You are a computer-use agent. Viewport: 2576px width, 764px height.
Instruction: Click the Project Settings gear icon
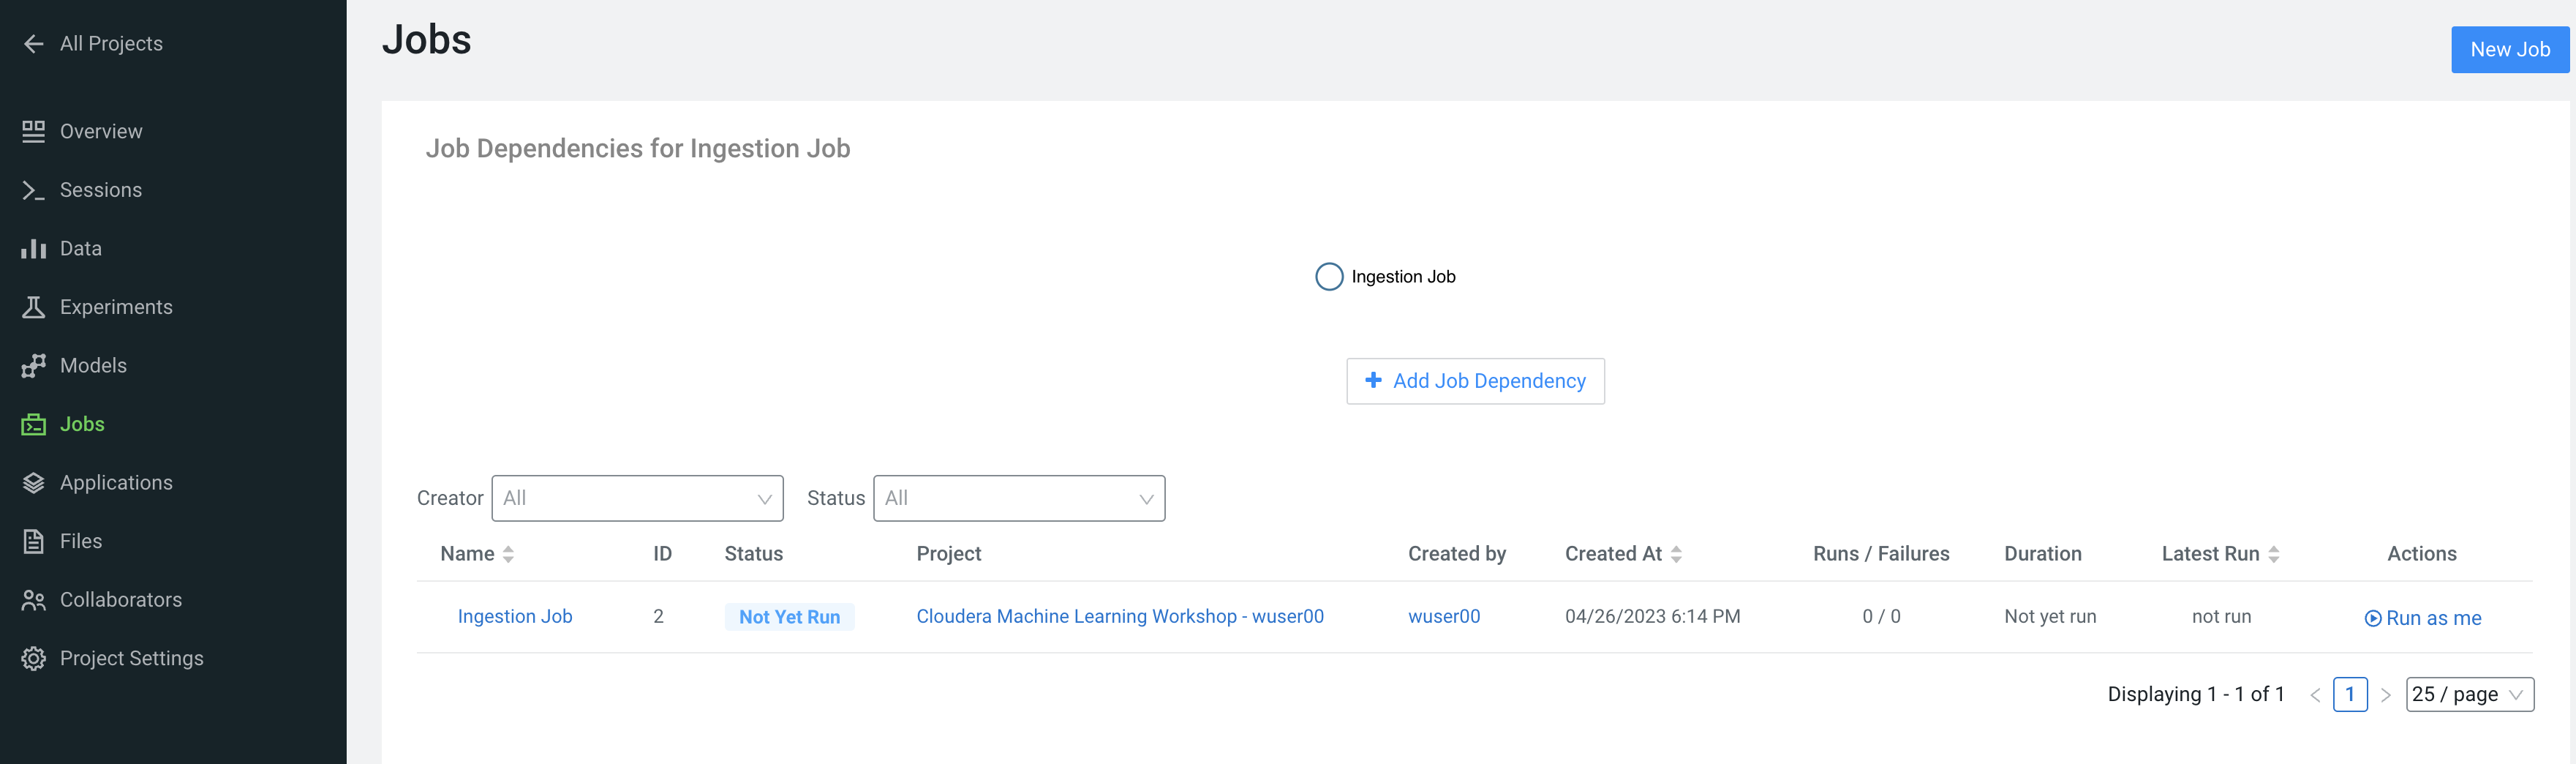(33, 658)
